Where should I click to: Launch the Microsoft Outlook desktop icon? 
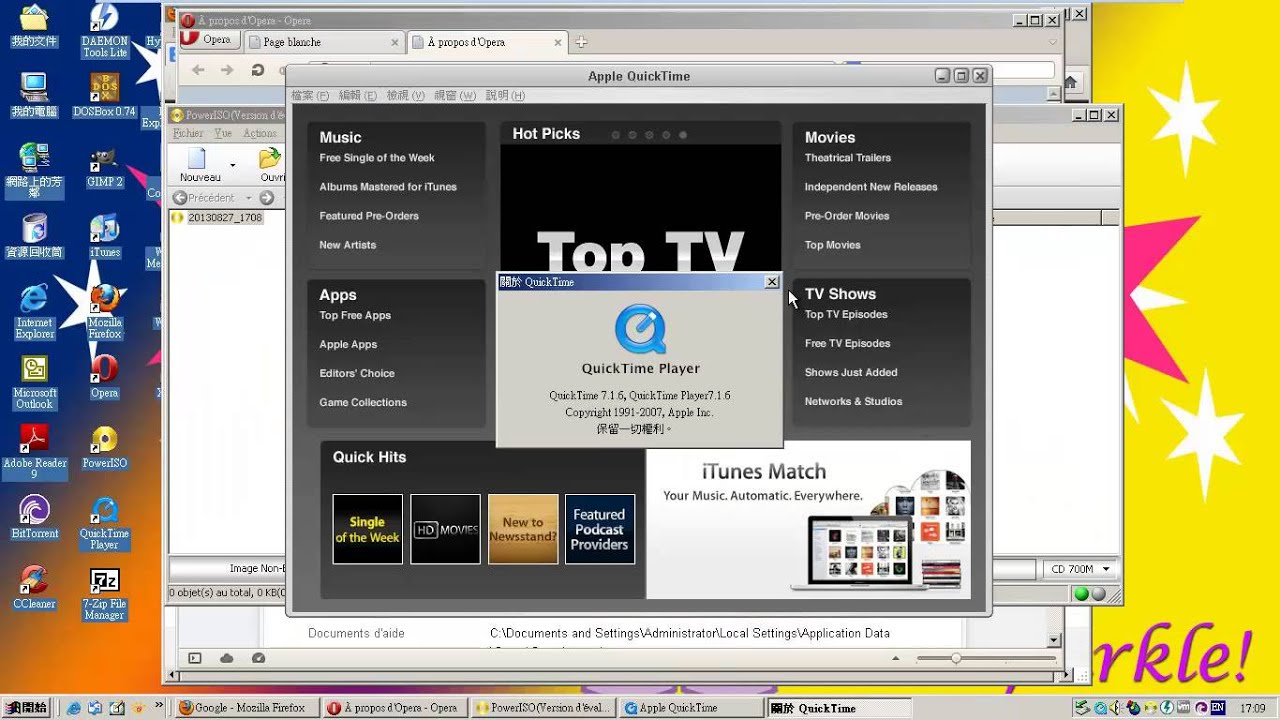coord(34,382)
